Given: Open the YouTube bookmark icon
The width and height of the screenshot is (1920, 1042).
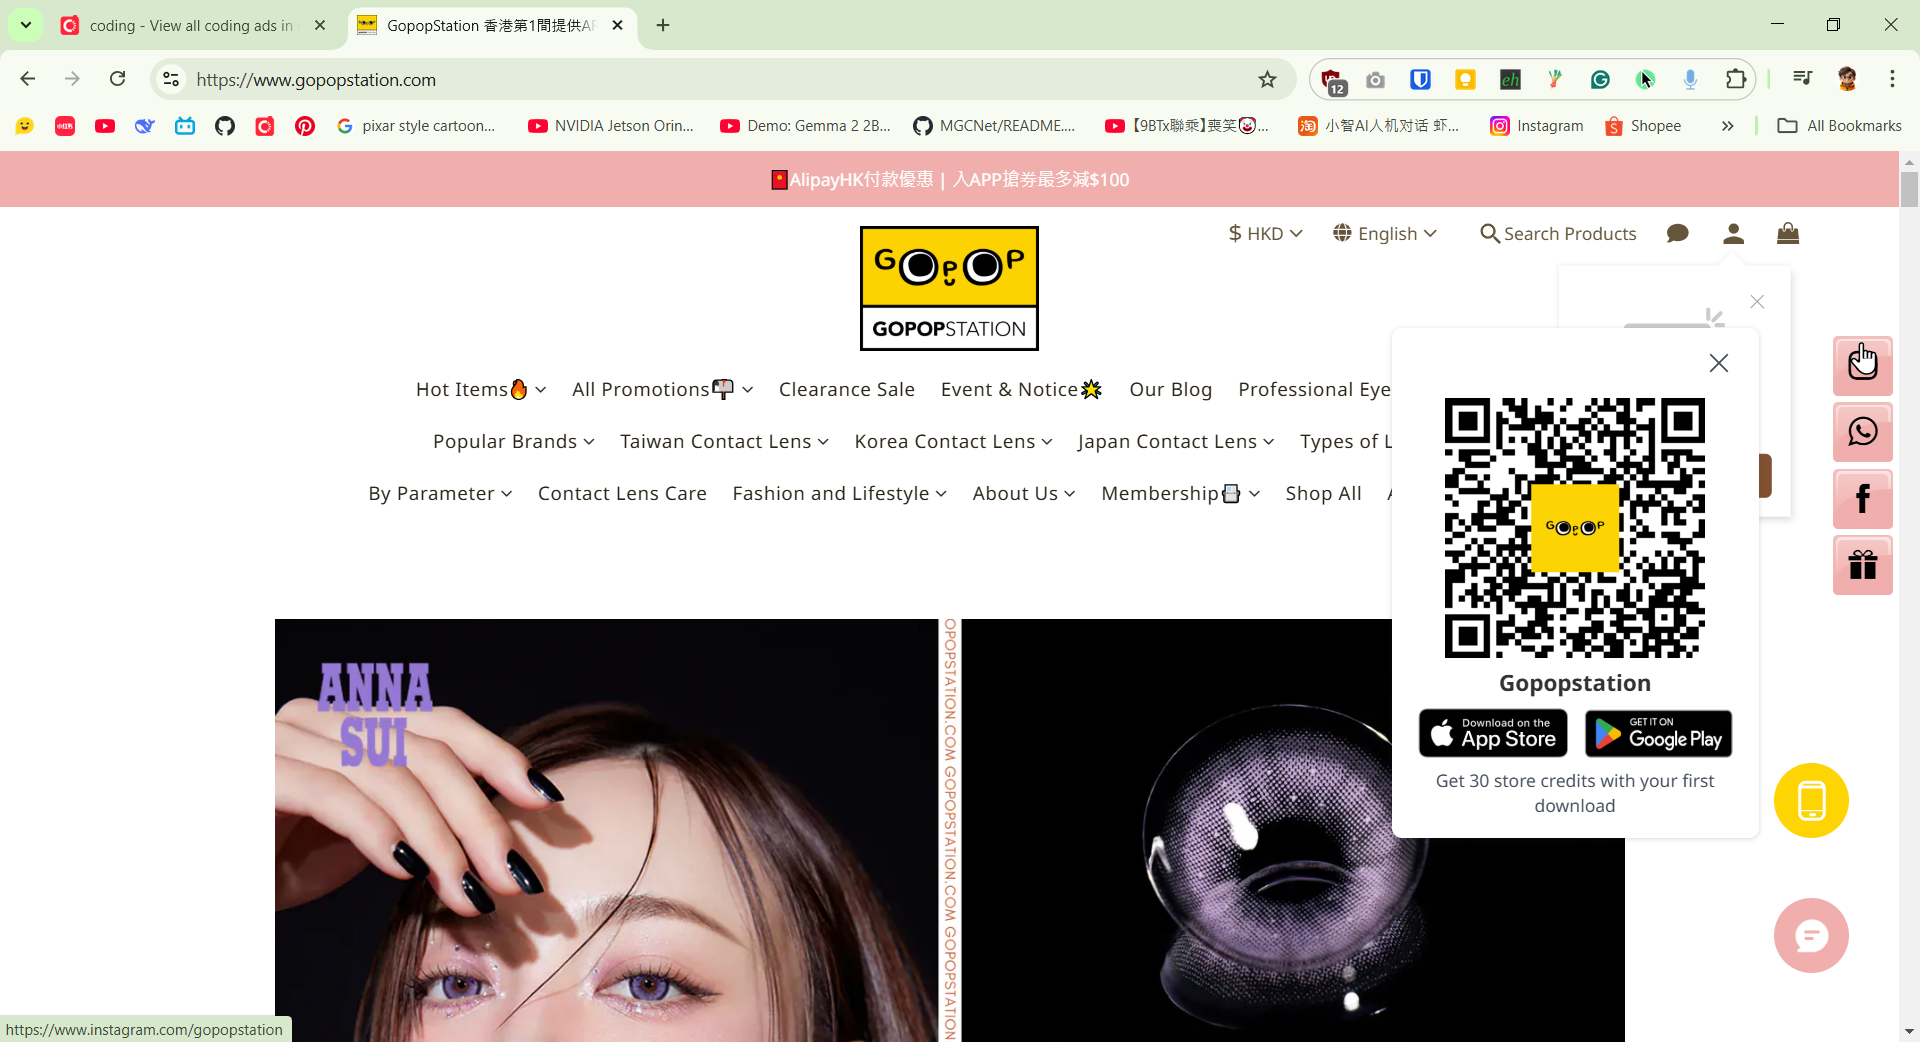Looking at the screenshot, I should tap(104, 126).
